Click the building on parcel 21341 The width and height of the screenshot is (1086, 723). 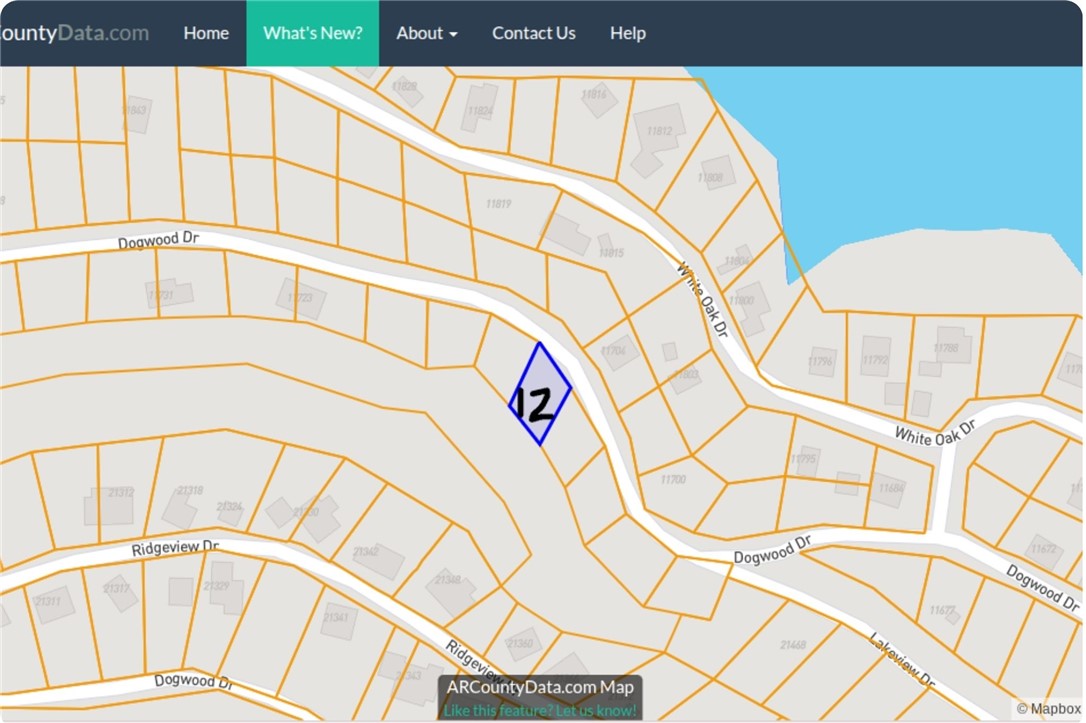coord(338,621)
